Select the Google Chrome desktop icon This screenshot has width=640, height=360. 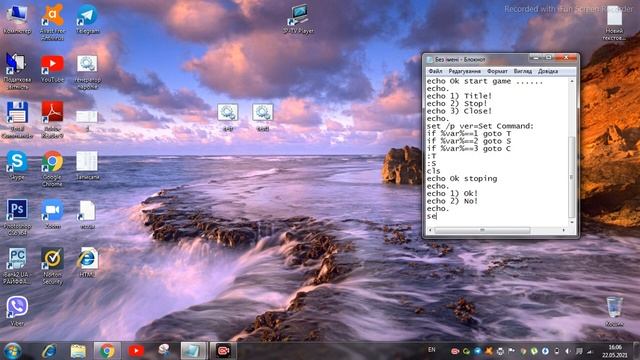(52, 169)
